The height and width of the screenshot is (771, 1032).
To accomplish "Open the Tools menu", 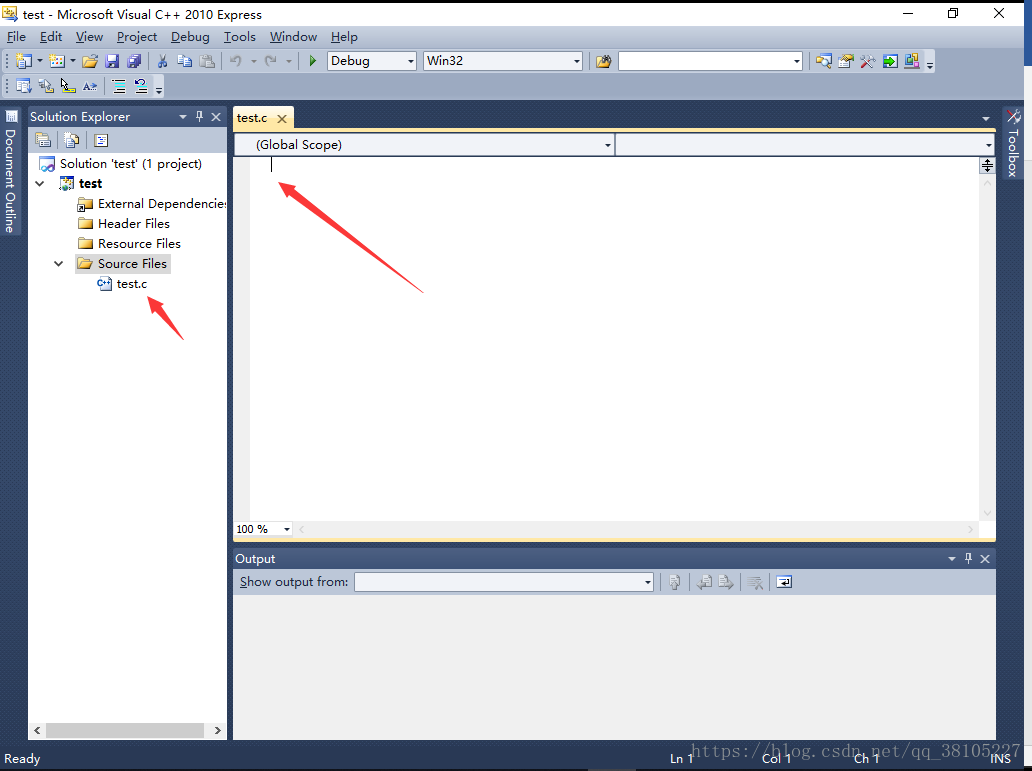I will tap(240, 37).
